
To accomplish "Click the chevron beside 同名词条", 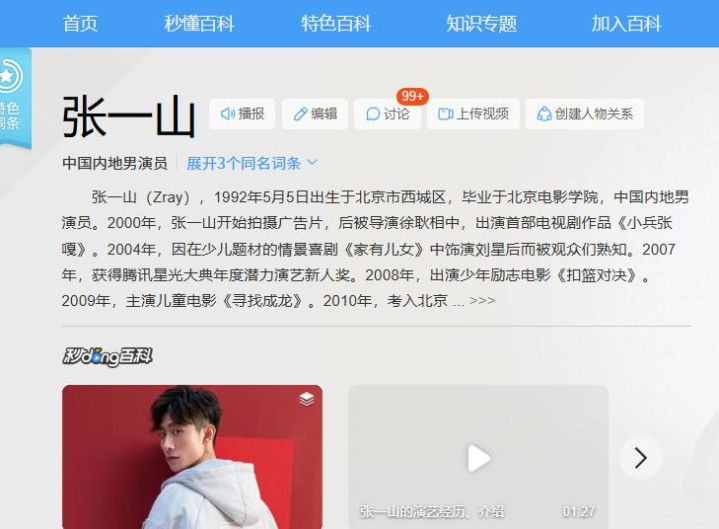I will pyautogui.click(x=312, y=162).
